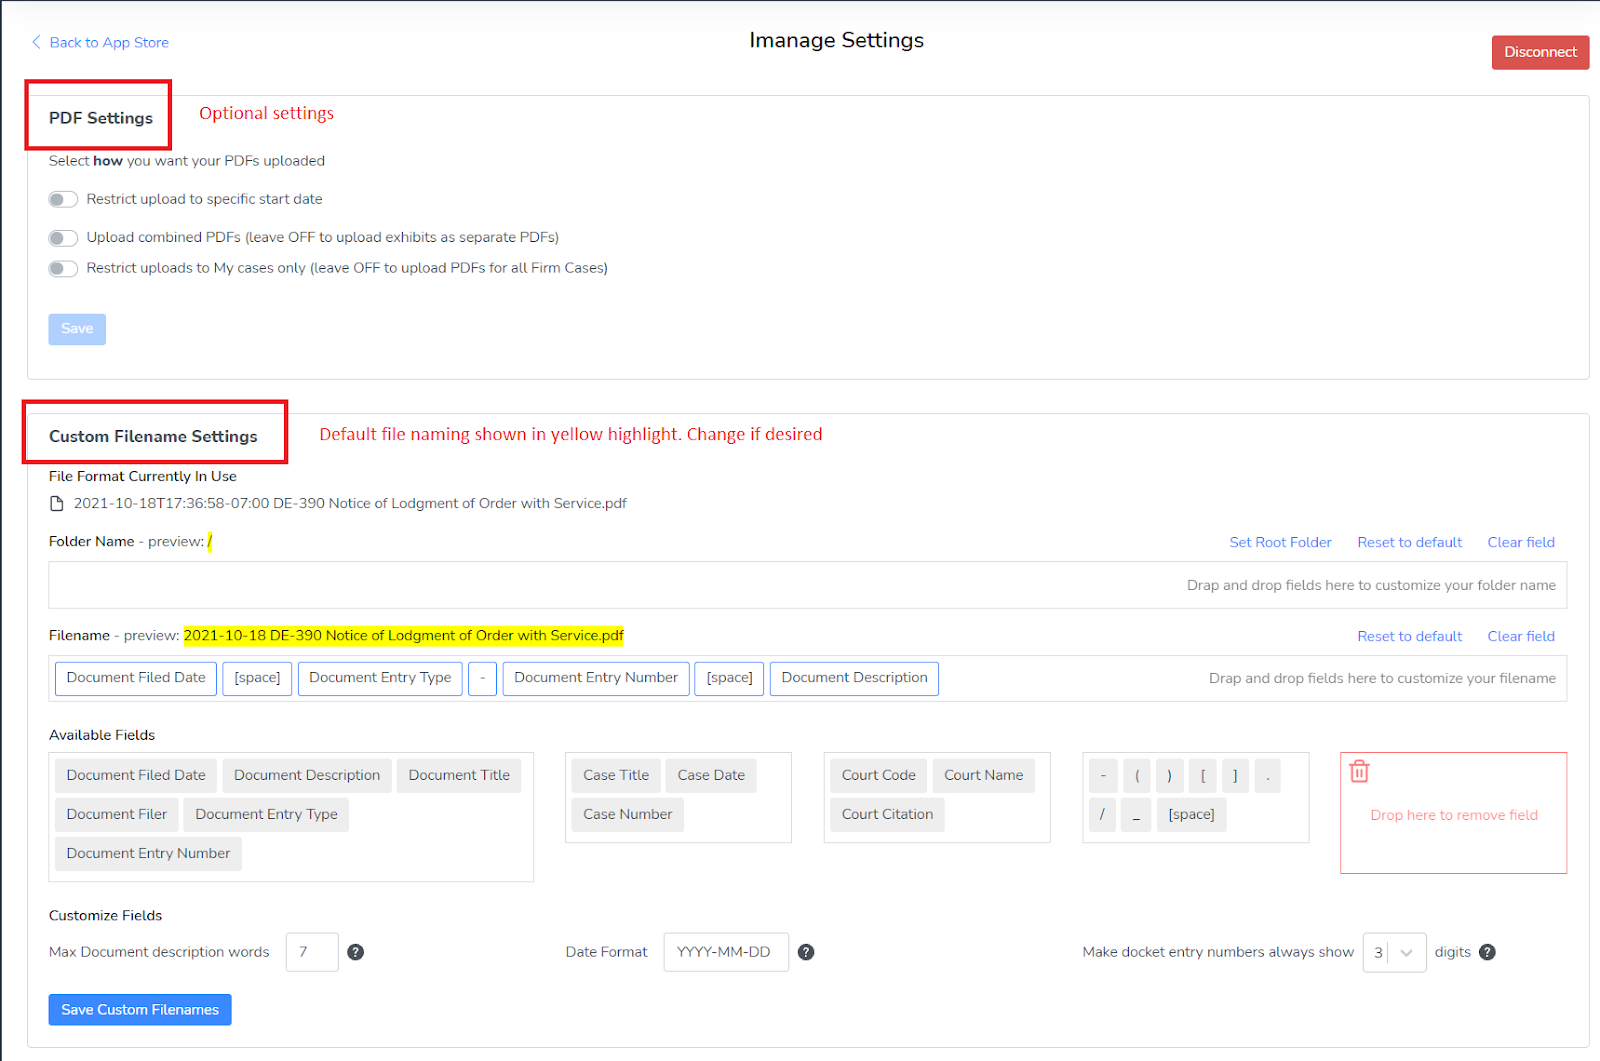
Task: Click the close parenthesis symbol field
Action: (x=1169, y=775)
